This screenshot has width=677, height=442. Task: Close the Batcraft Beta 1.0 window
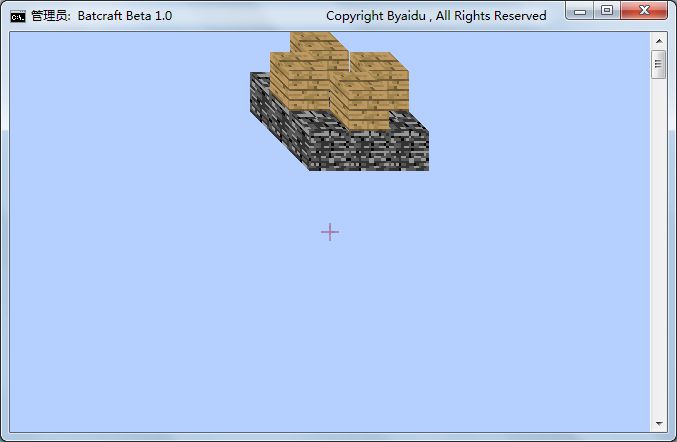[644, 10]
